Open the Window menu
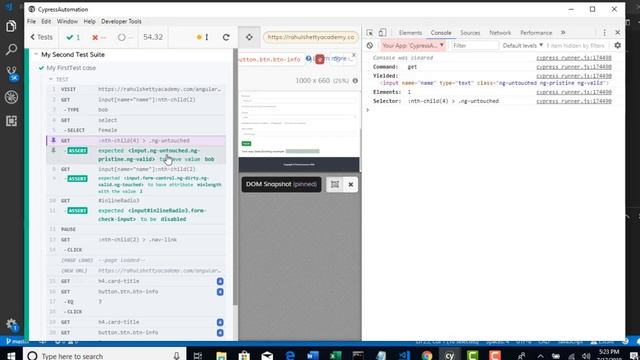640x360 pixels. point(67,21)
